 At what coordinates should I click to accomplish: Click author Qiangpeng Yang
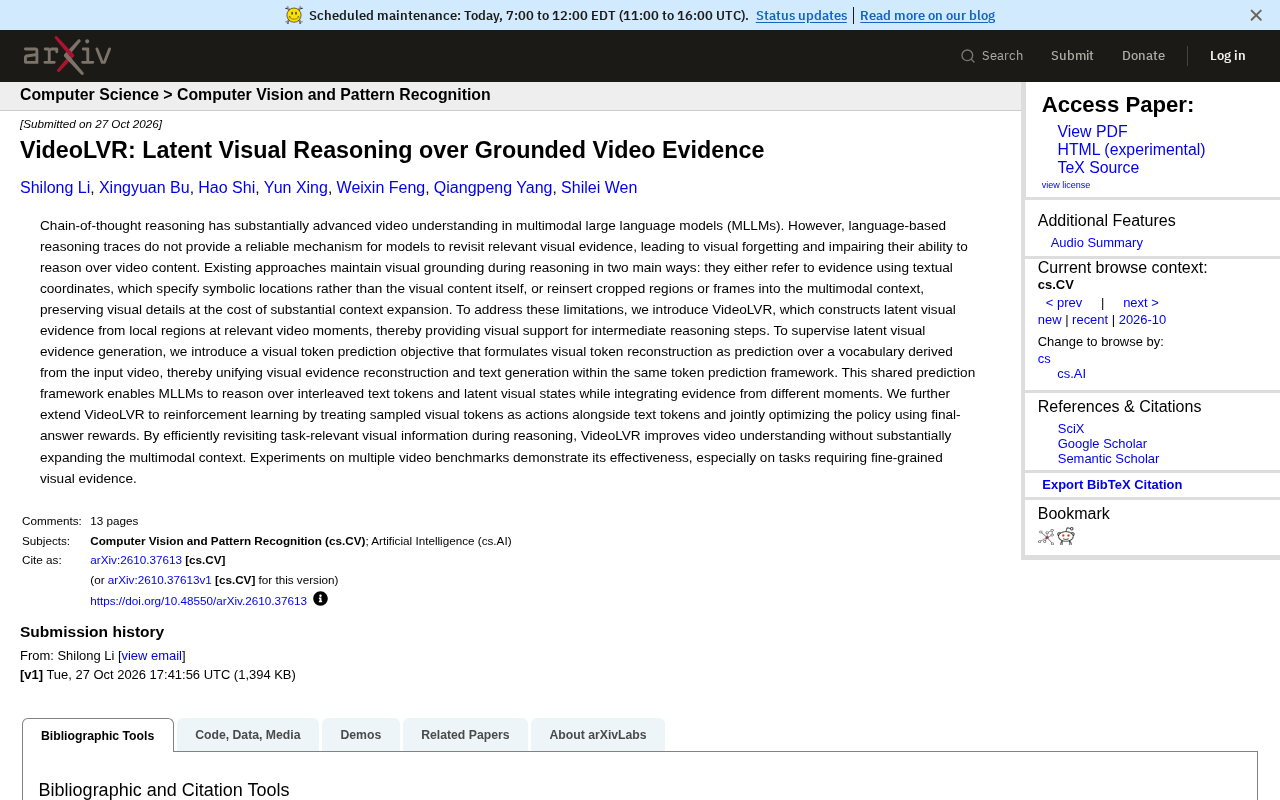coord(493,188)
